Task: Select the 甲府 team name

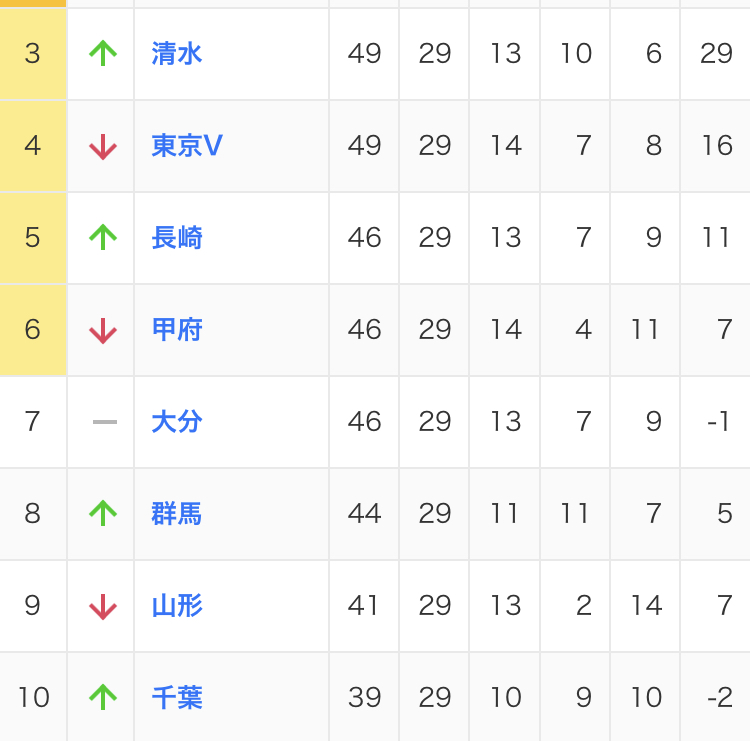Action: click(177, 330)
